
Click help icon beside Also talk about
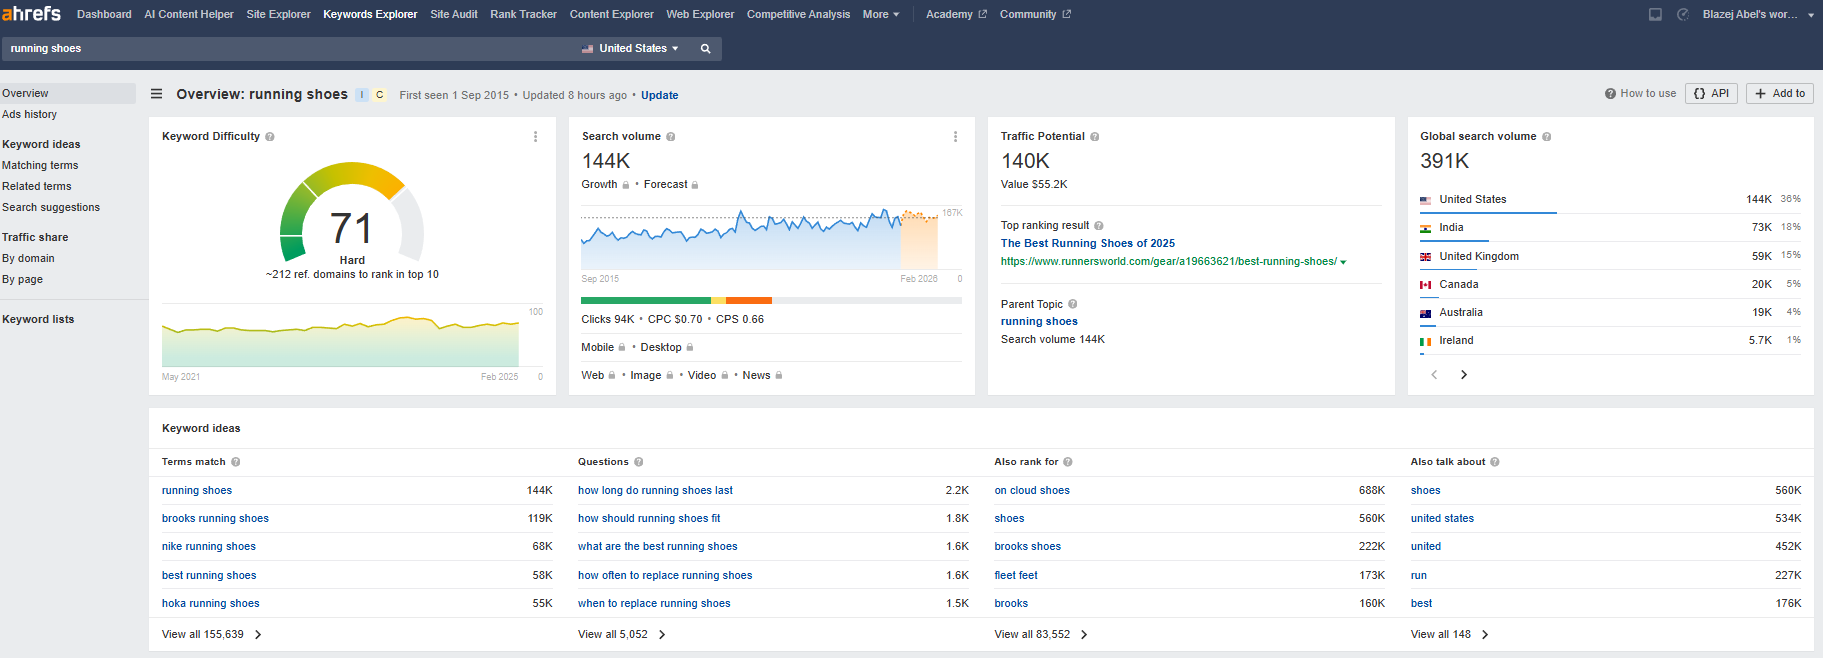[1495, 462]
